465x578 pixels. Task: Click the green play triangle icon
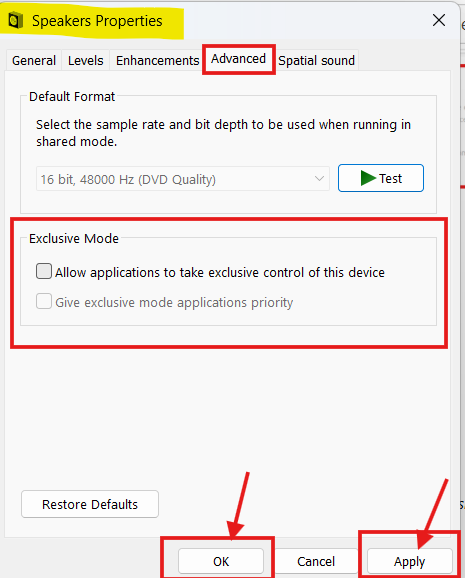point(368,178)
